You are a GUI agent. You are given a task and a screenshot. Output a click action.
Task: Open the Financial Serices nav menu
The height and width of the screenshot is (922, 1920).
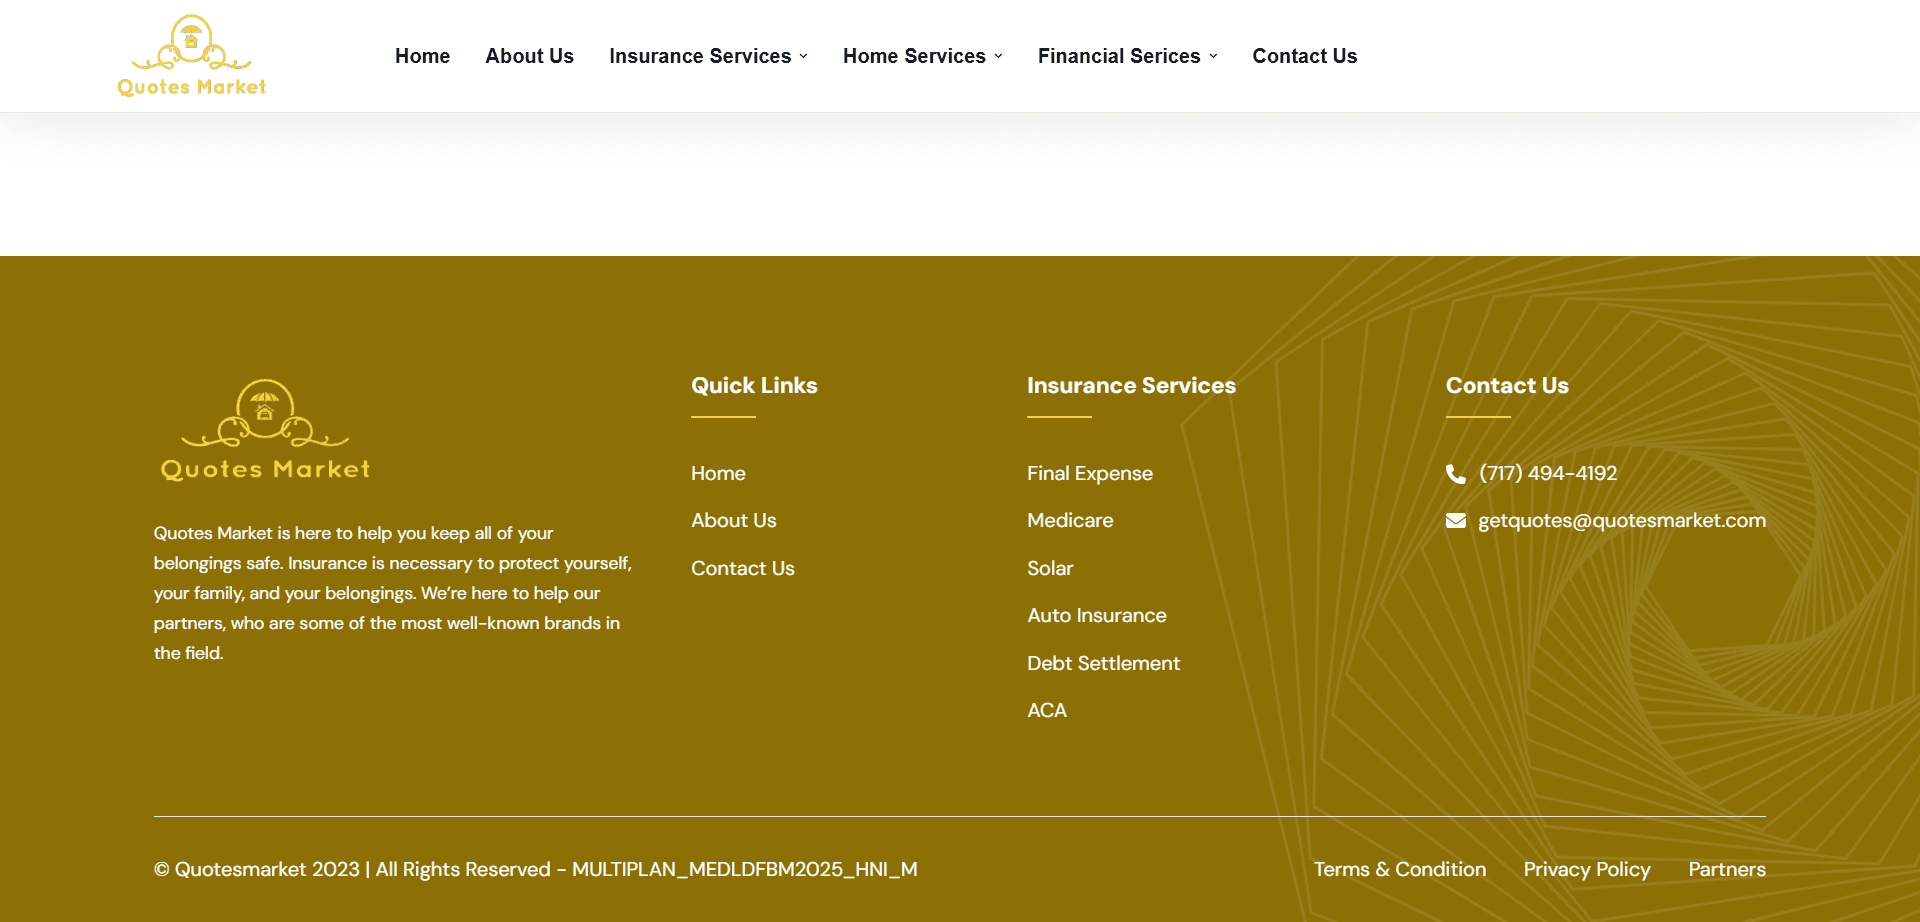pyautogui.click(x=1119, y=56)
